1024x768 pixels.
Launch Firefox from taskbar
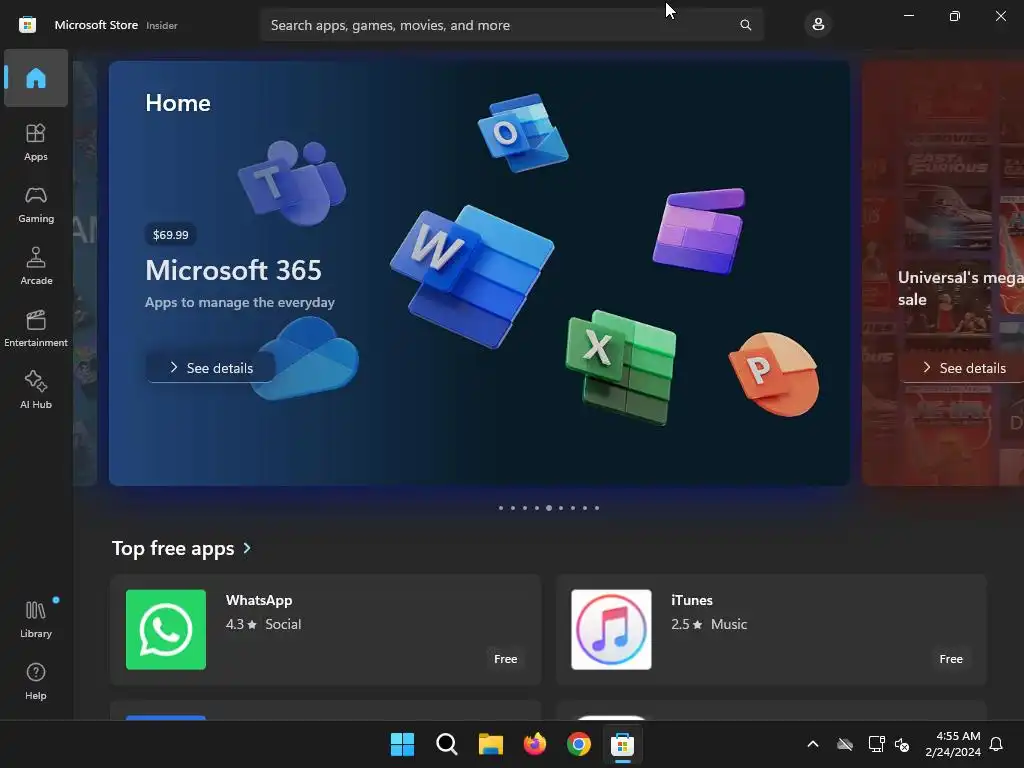[535, 744]
